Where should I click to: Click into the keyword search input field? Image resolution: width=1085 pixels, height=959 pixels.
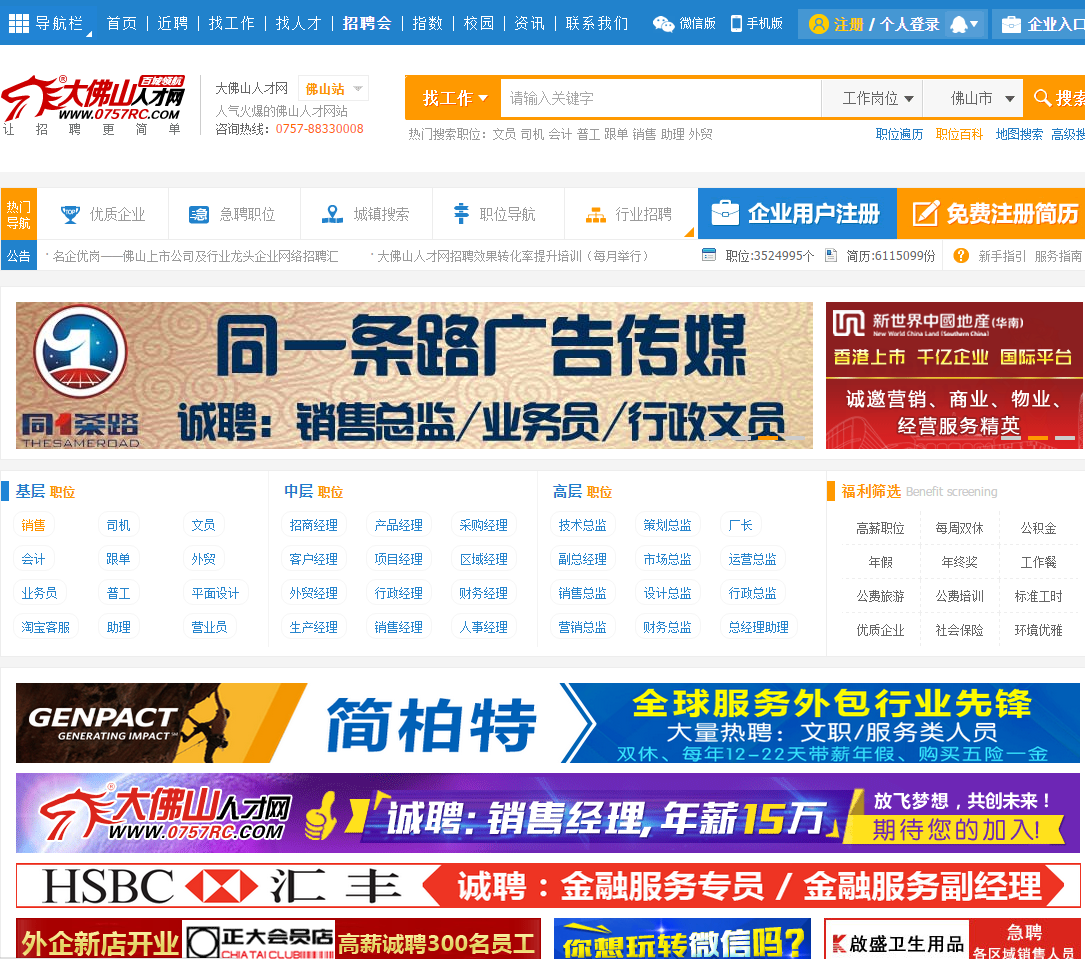[x=660, y=98]
